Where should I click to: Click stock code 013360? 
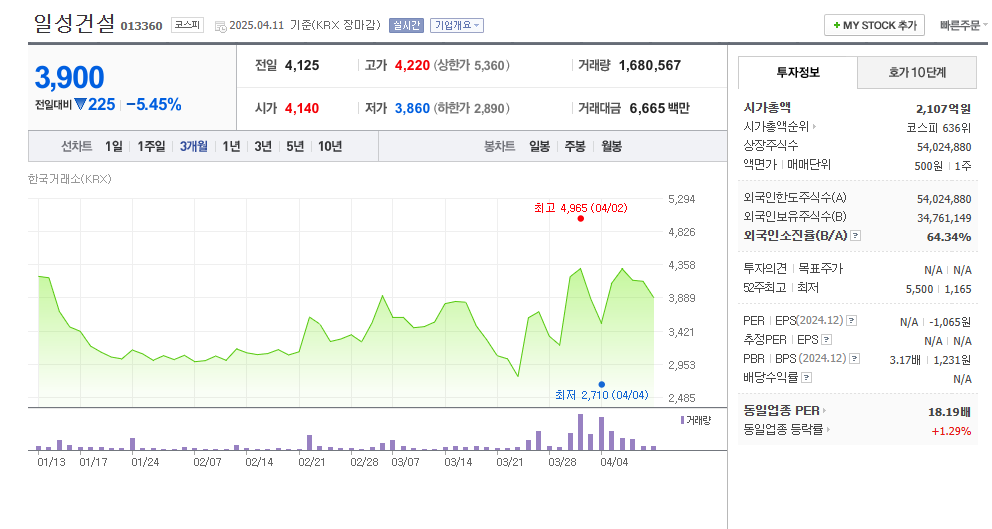click(141, 26)
